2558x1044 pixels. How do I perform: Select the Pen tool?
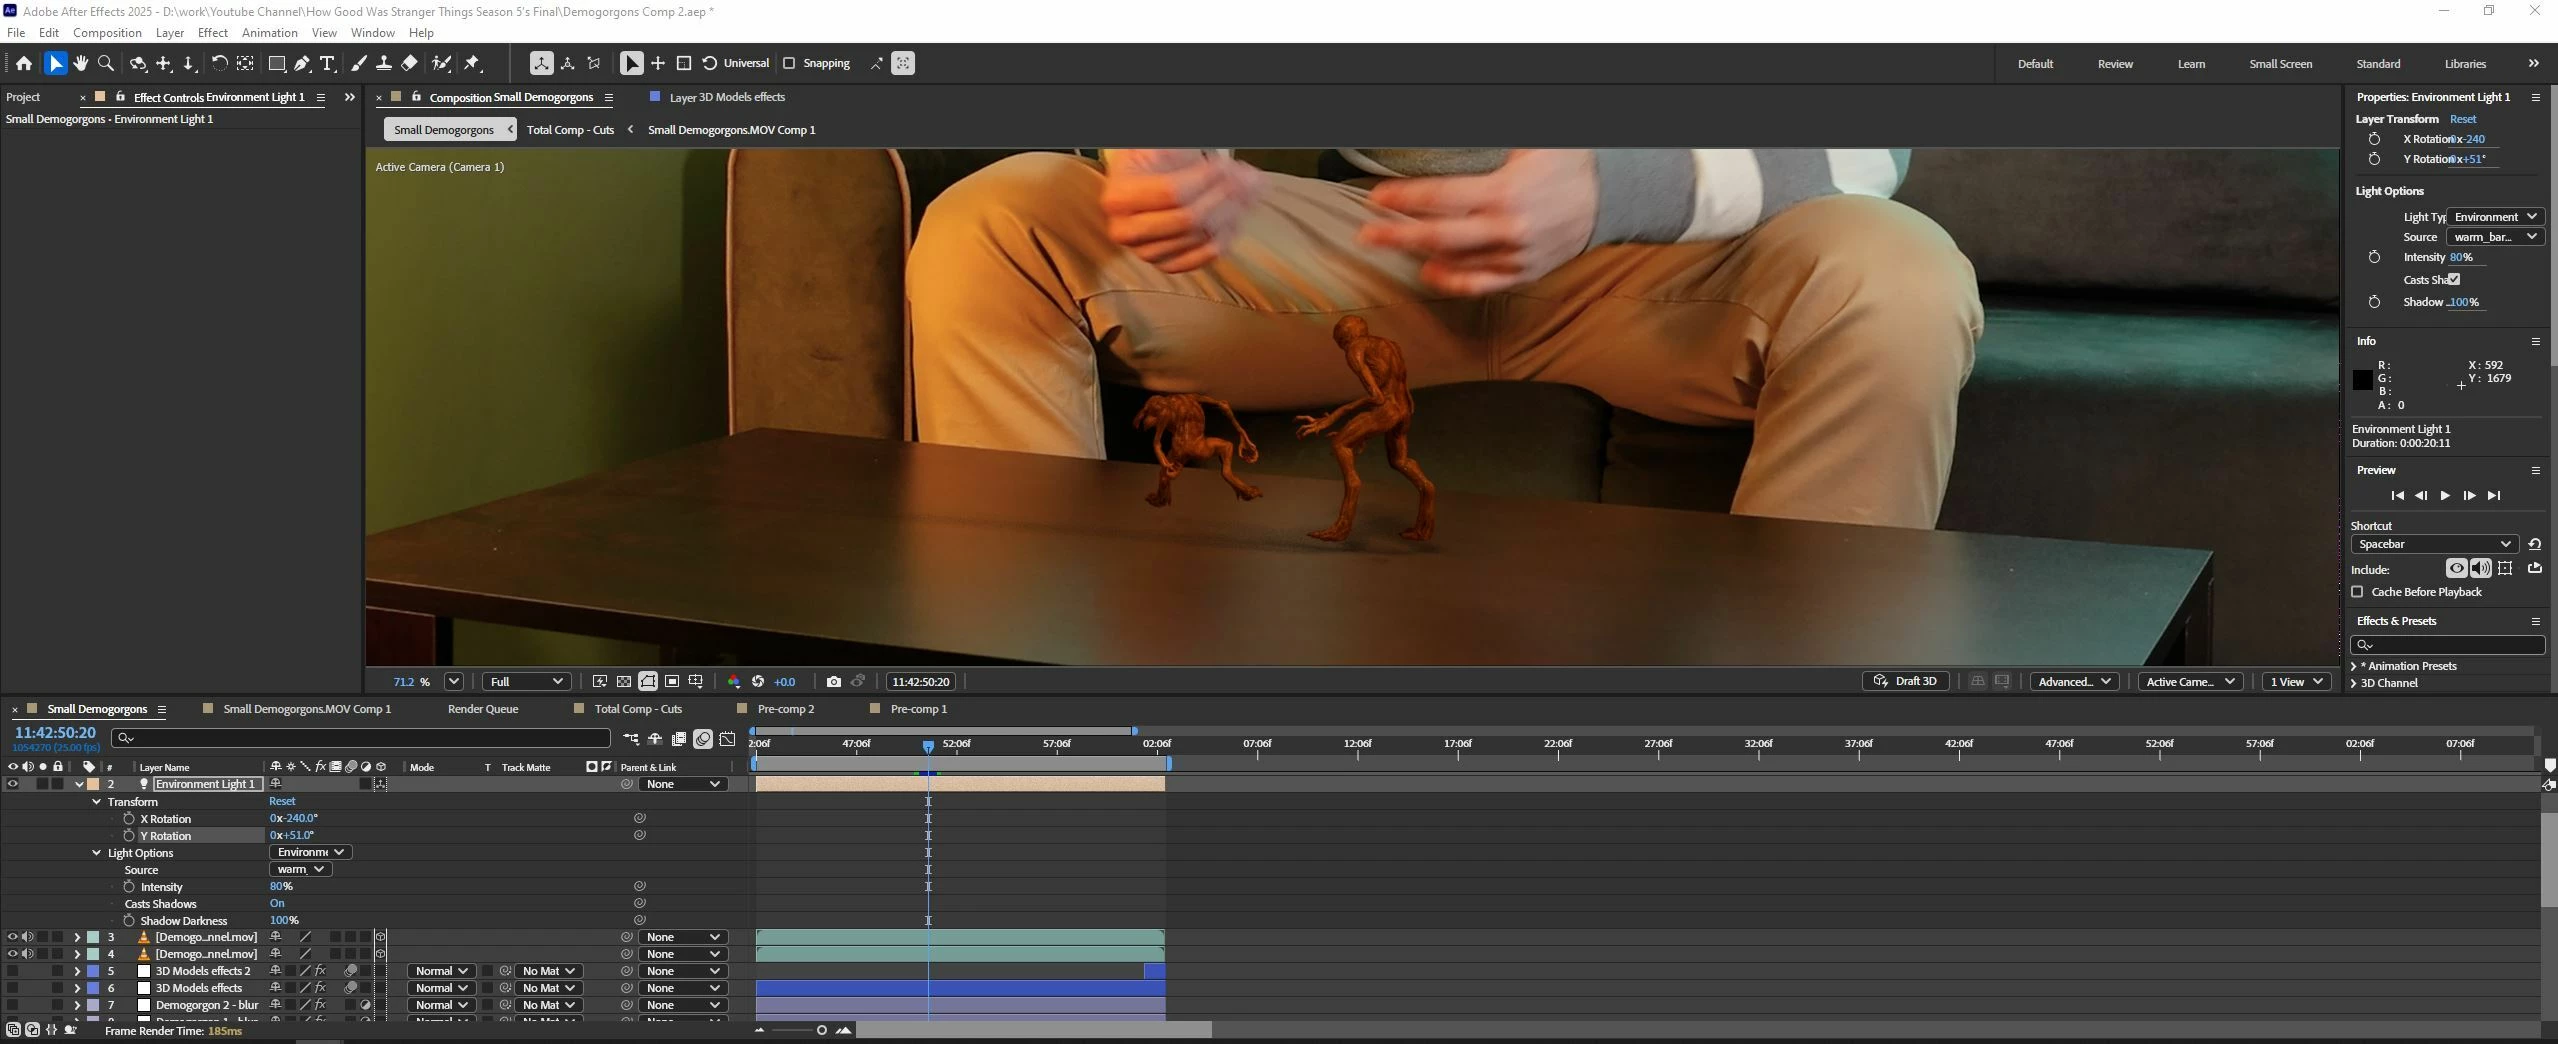click(x=302, y=63)
